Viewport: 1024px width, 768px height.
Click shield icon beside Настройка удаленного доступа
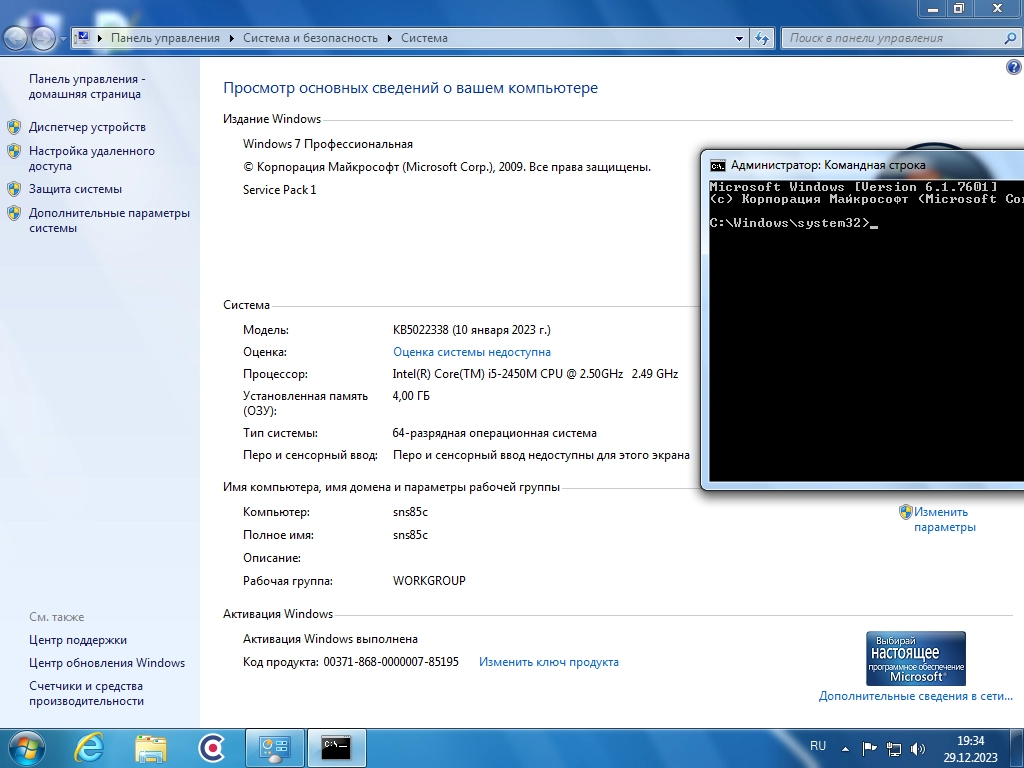(14, 151)
